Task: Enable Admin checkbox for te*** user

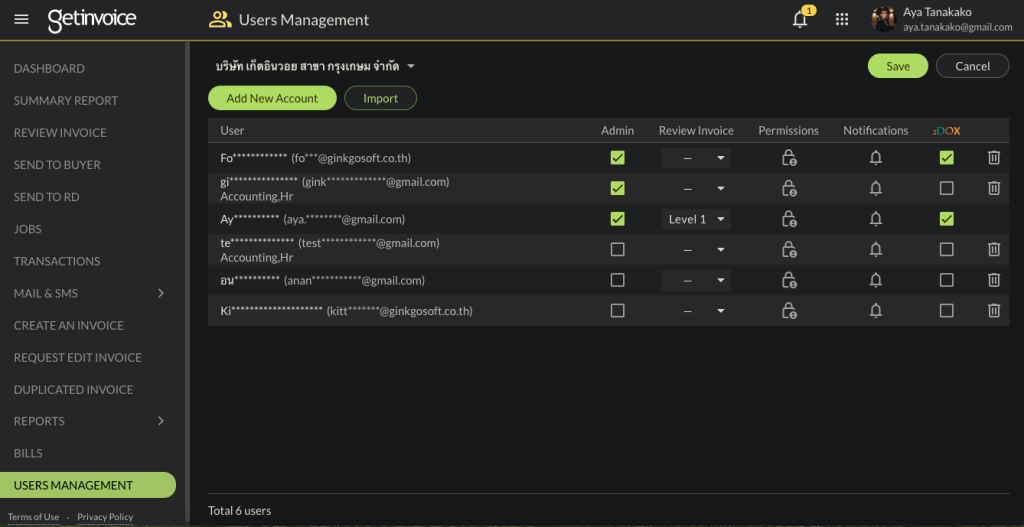Action: coord(617,250)
